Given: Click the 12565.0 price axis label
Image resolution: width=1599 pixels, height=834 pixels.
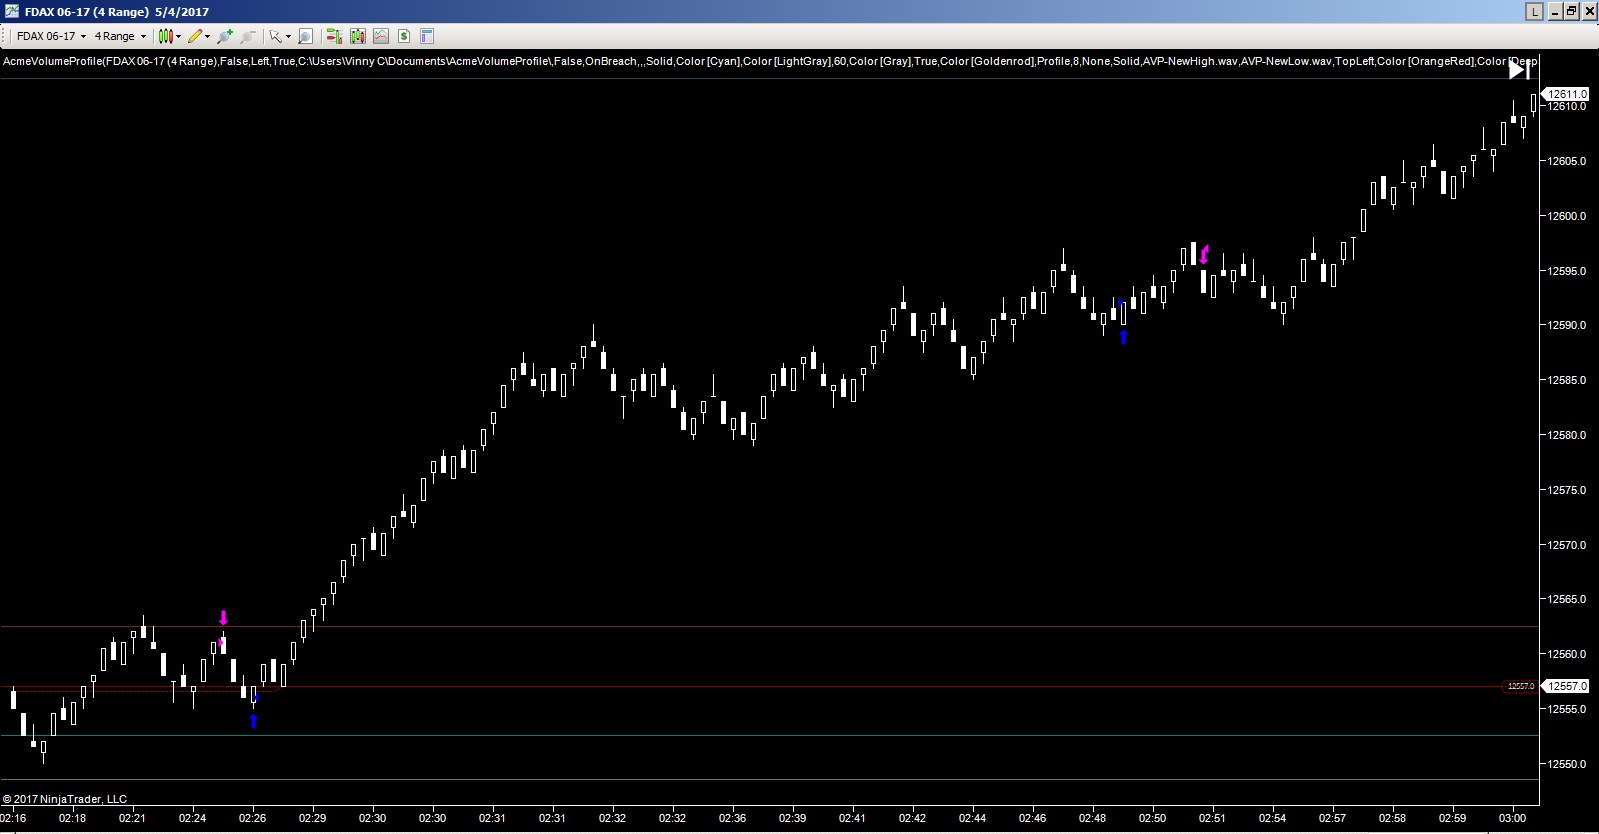Looking at the screenshot, I should (1567, 599).
